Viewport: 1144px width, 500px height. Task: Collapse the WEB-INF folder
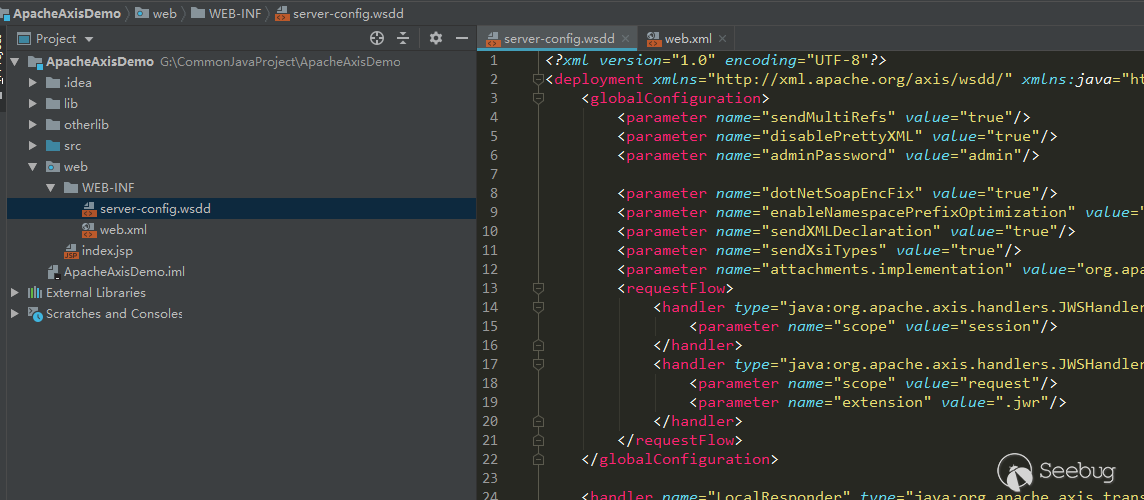click(51, 188)
